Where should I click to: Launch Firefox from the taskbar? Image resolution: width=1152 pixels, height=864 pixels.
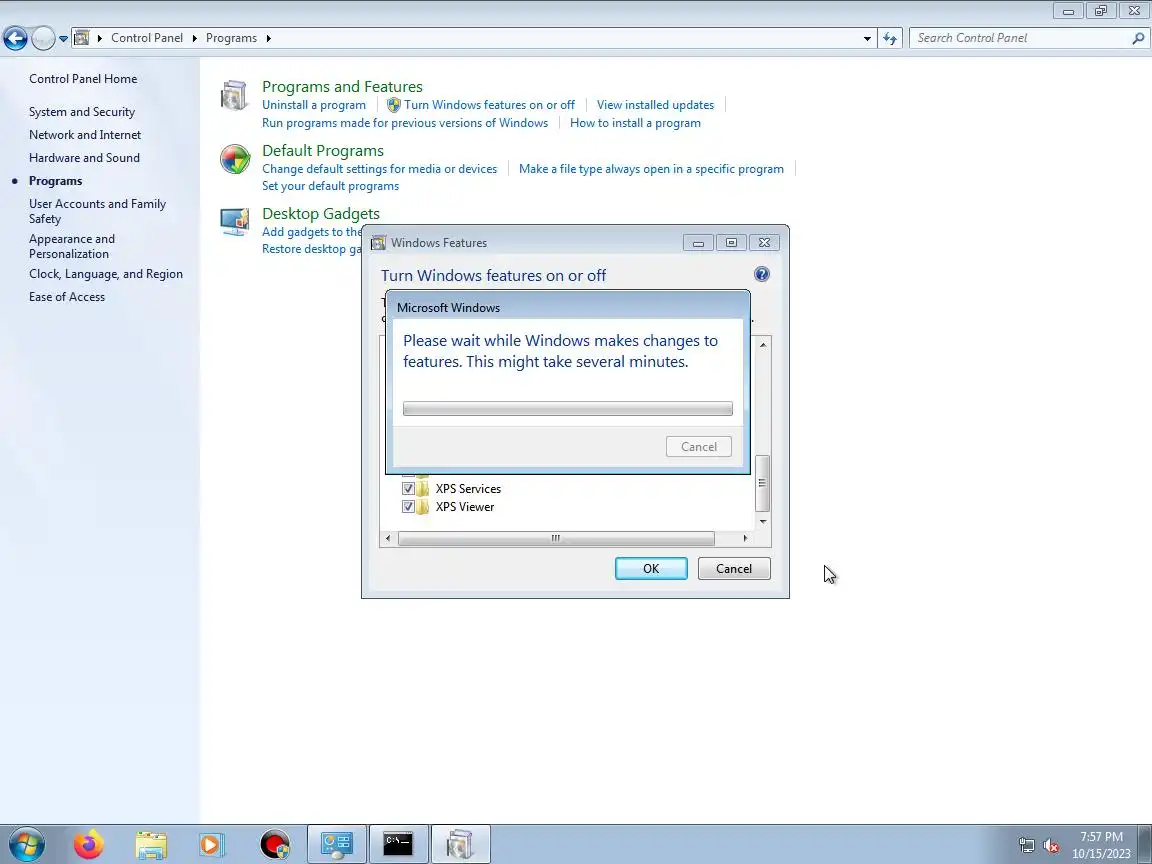click(89, 844)
